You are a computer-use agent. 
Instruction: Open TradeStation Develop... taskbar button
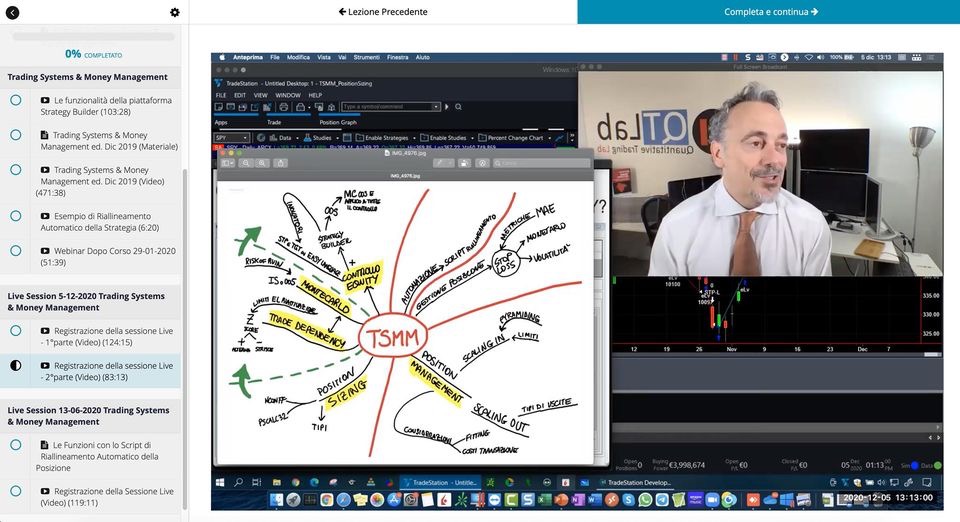point(636,483)
